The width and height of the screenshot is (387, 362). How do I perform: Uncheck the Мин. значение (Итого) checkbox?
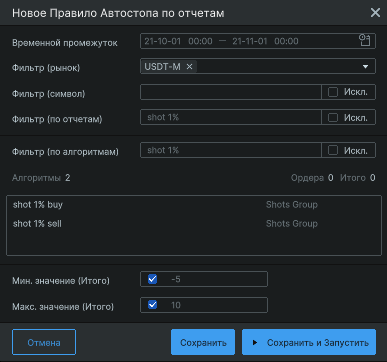click(152, 279)
